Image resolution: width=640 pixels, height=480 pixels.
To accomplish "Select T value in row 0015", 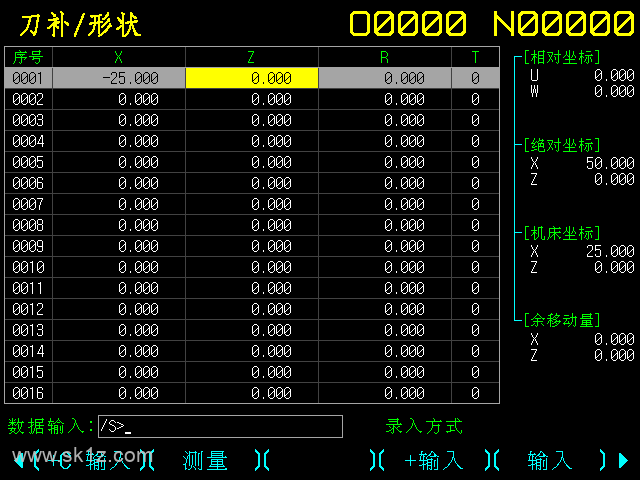I will tap(476, 372).
